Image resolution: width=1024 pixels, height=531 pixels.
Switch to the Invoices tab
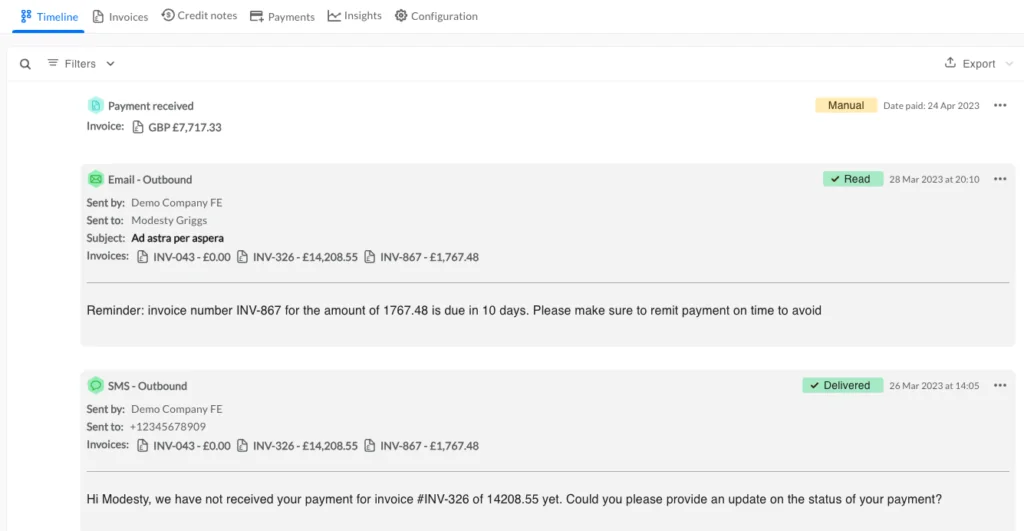tap(120, 16)
